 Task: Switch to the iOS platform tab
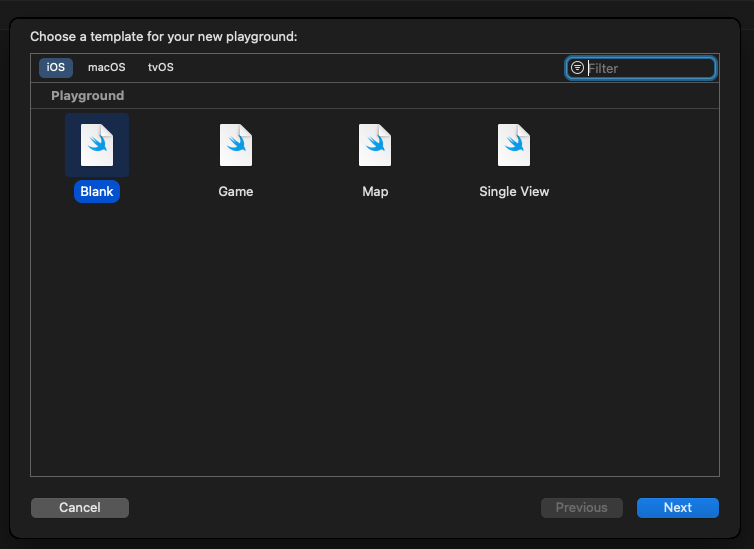[x=56, y=68]
